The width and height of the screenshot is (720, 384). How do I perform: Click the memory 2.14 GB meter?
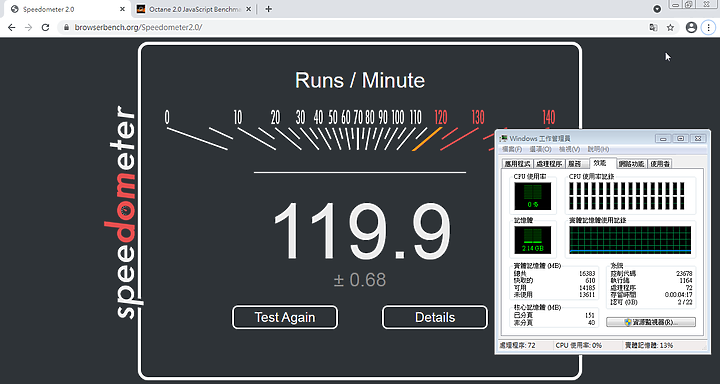[533, 240]
